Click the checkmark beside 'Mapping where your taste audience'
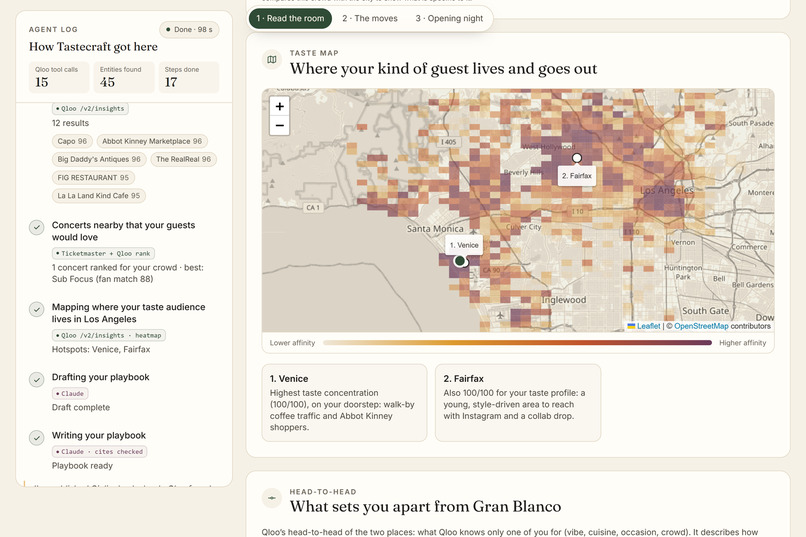Screen dimensions: 806x537 coord(36,309)
